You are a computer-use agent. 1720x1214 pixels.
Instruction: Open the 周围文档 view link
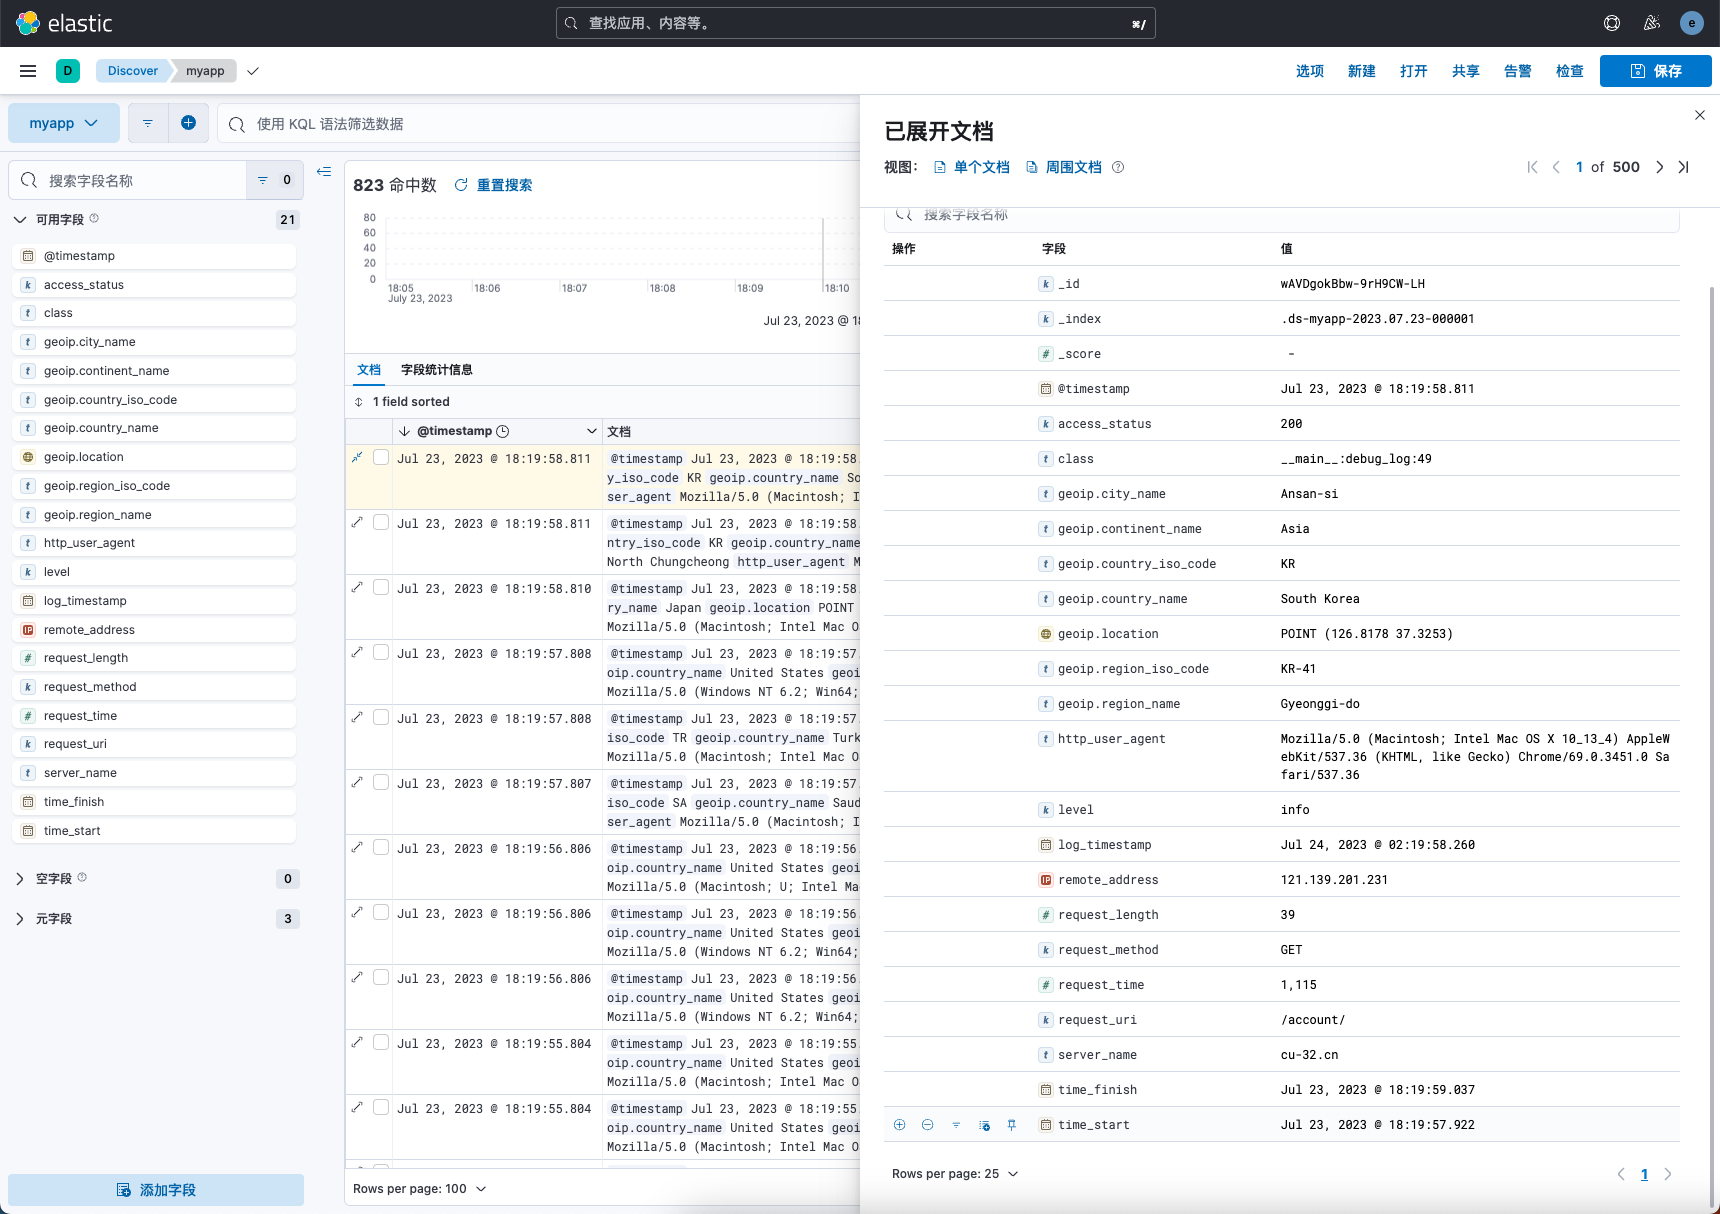[1064, 167]
